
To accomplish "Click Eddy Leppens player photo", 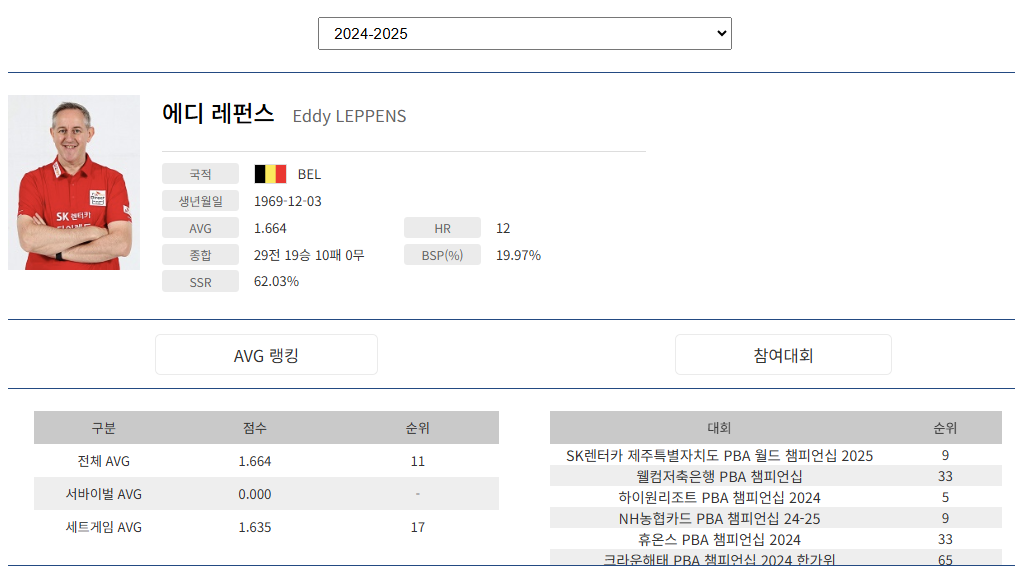I will (74, 183).
